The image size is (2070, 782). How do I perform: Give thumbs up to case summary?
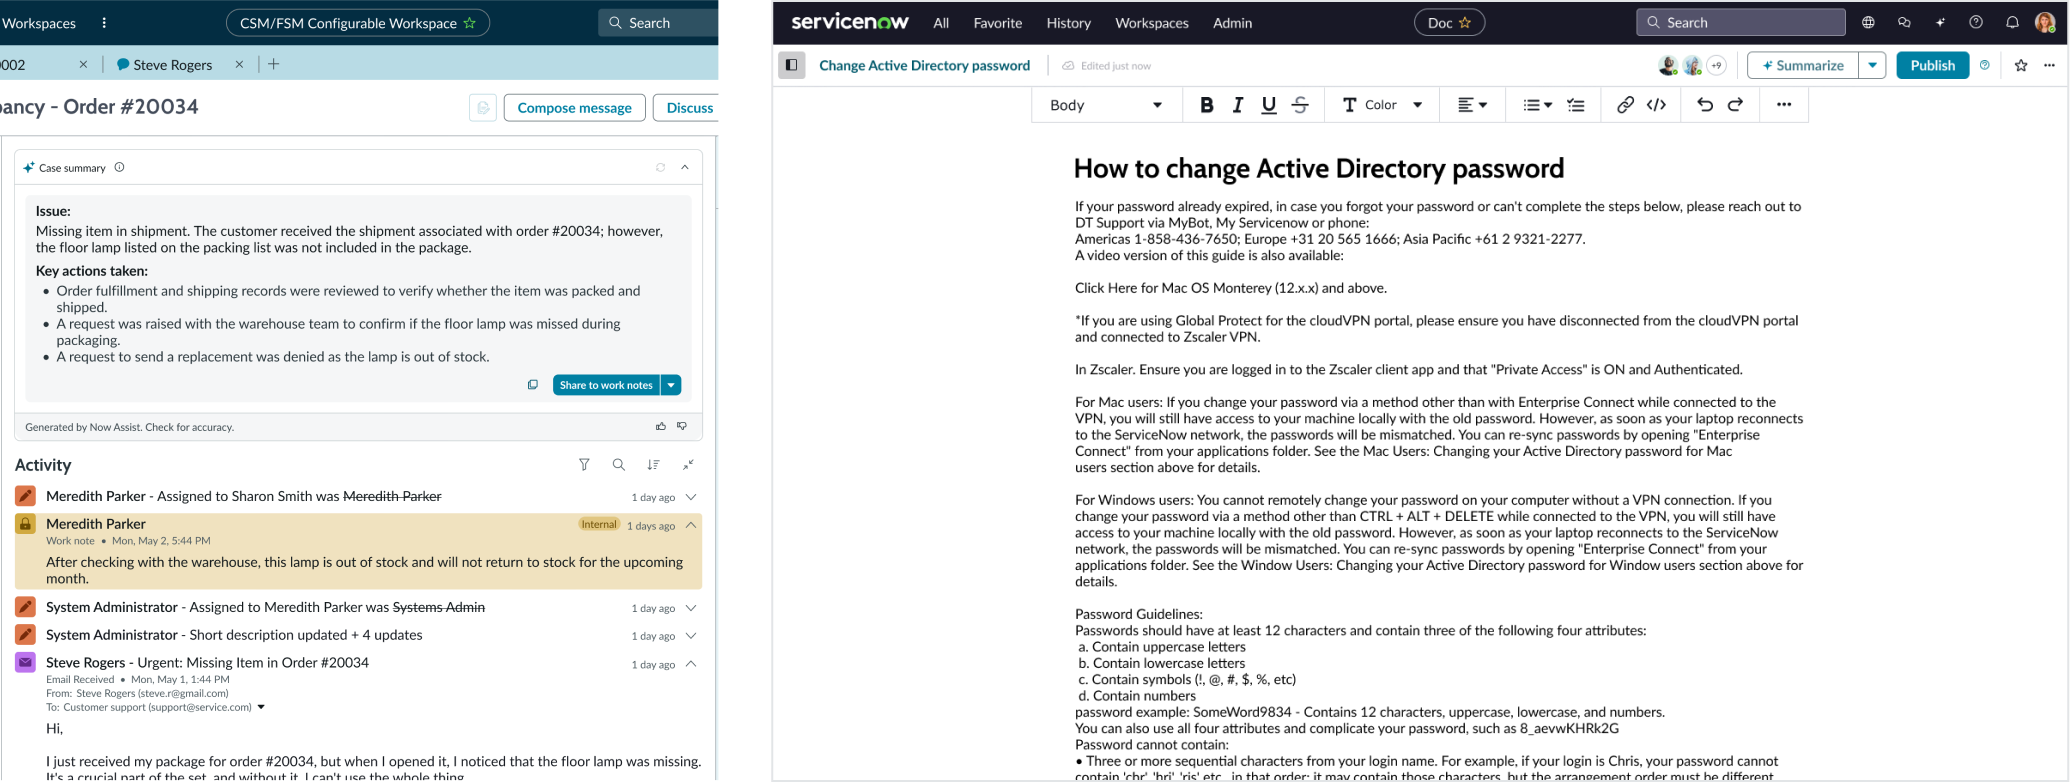[660, 427]
